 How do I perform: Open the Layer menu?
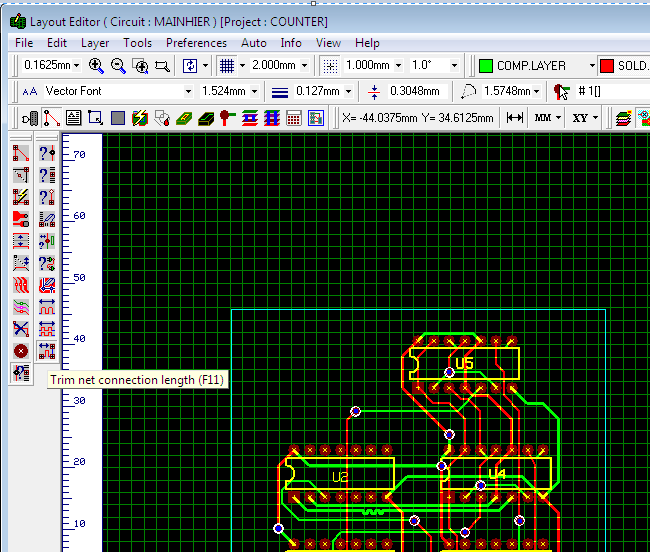click(x=95, y=43)
